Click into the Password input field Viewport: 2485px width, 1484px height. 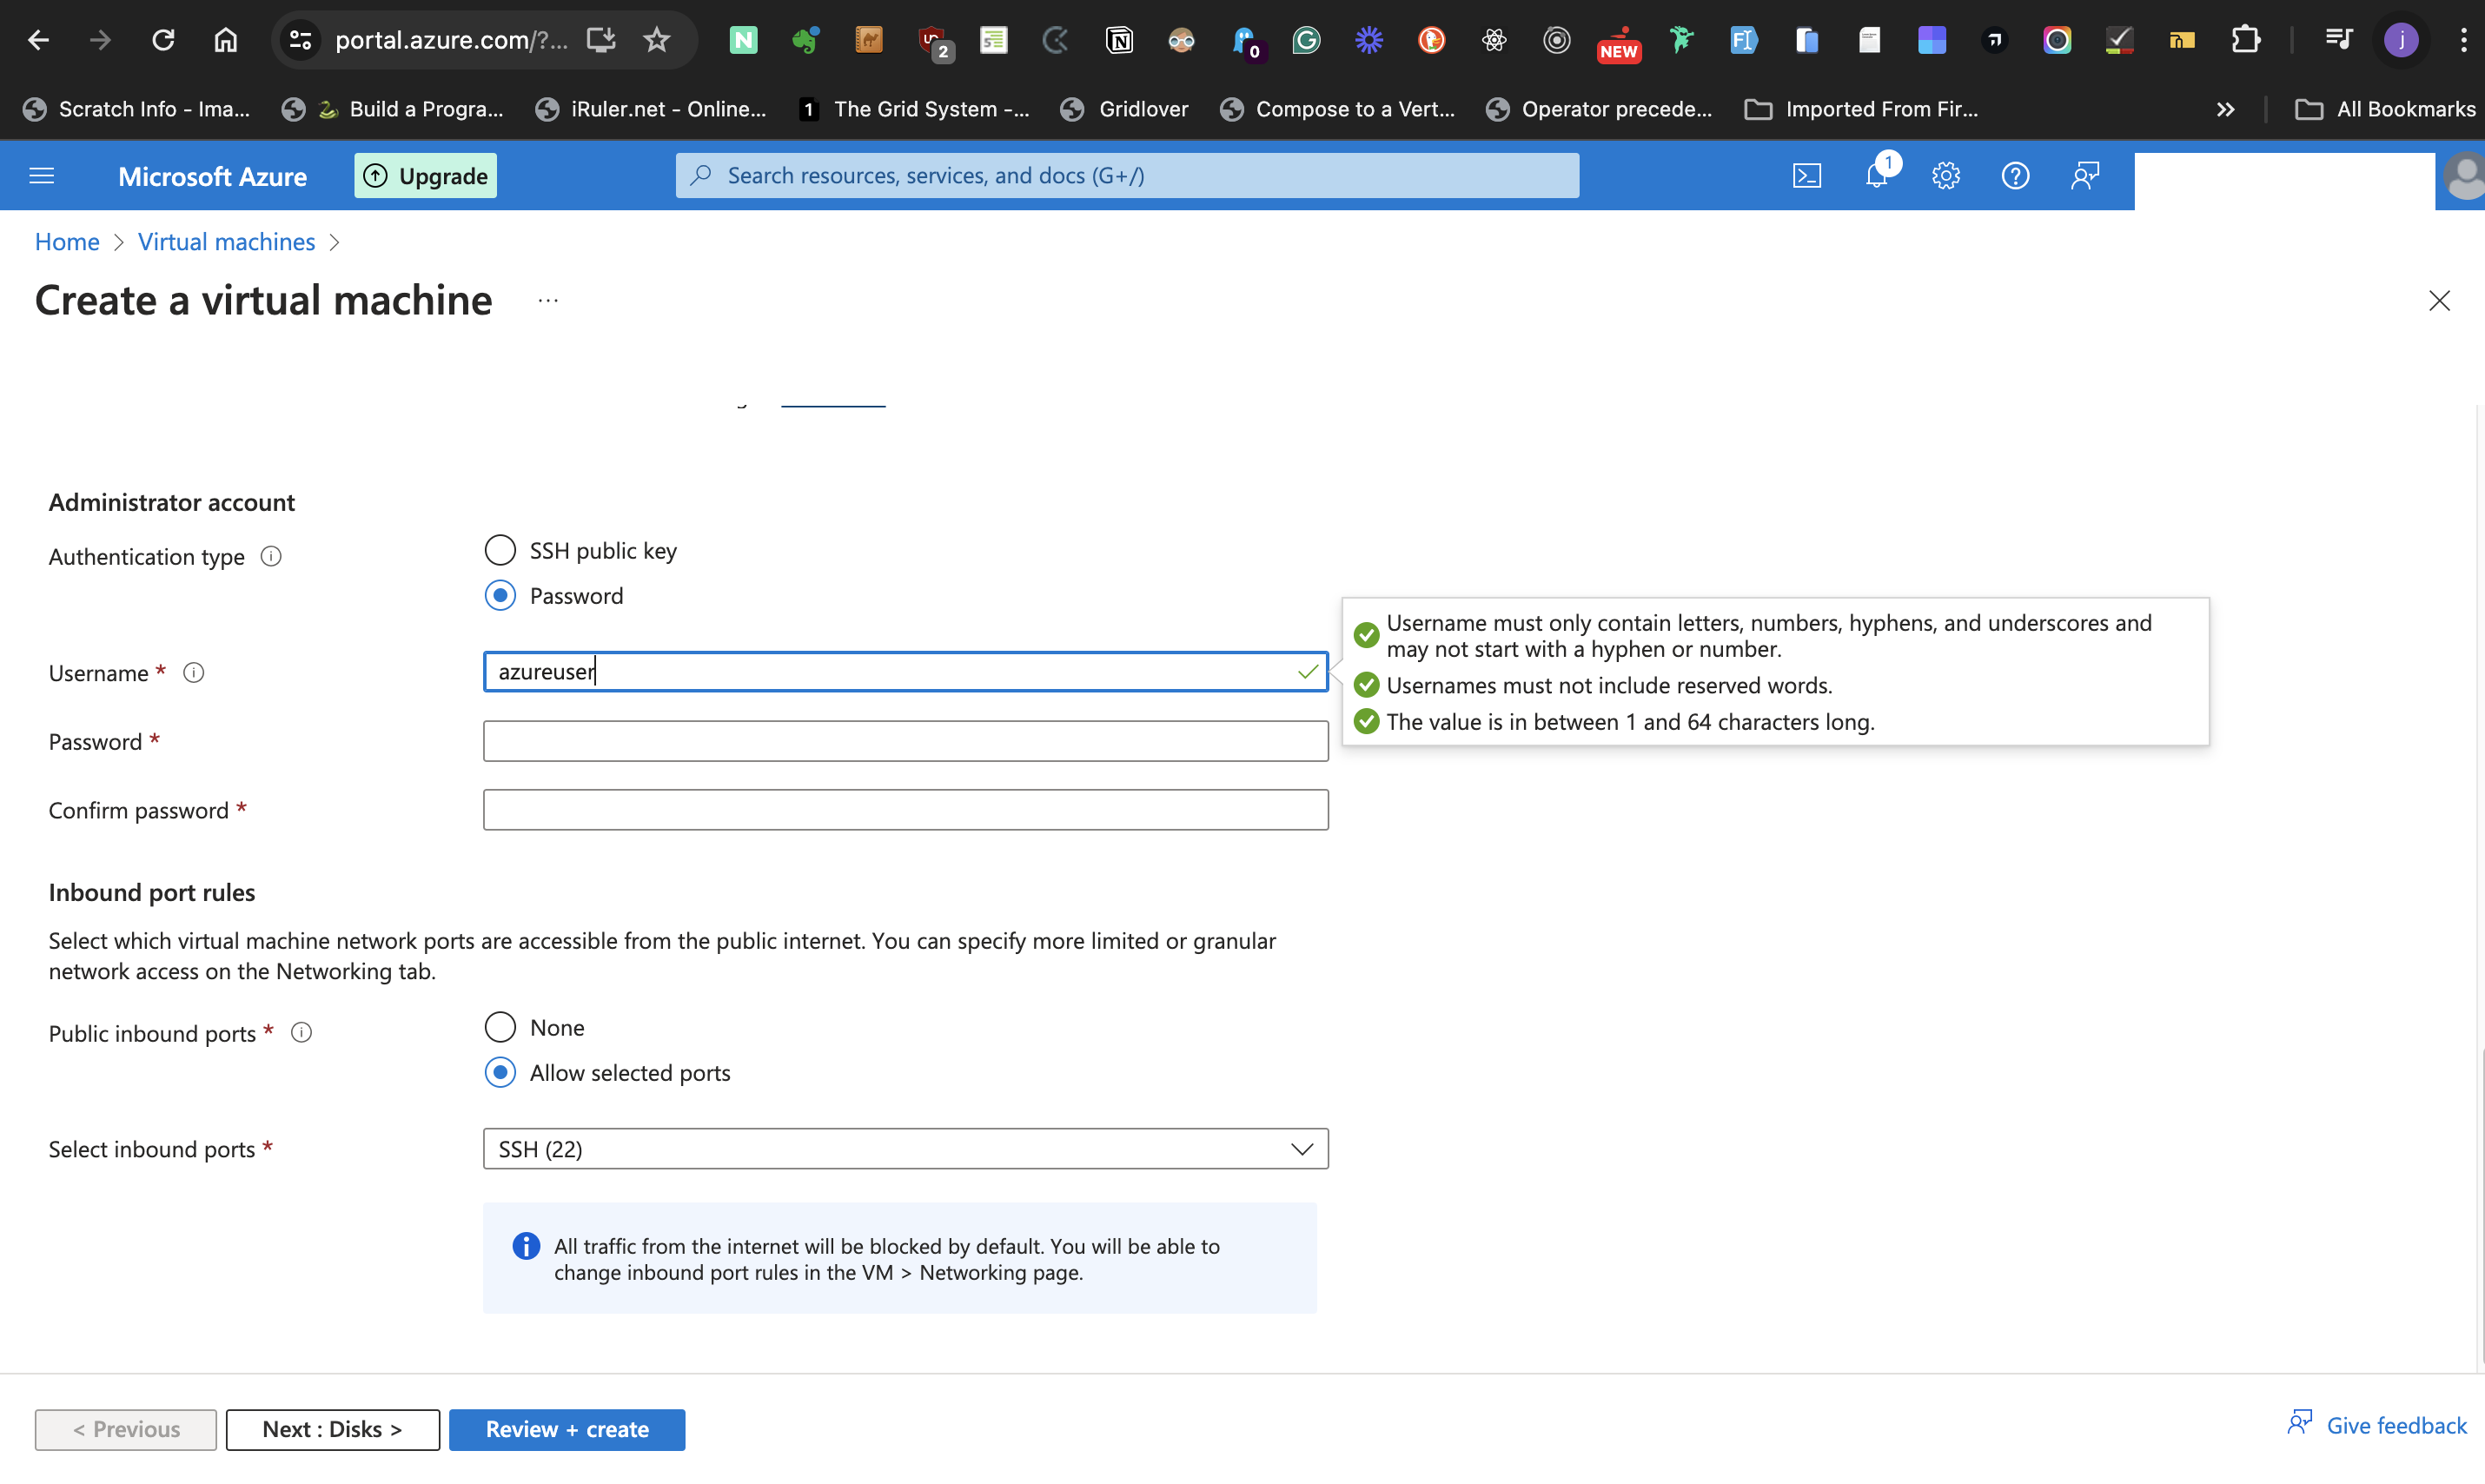tap(905, 741)
